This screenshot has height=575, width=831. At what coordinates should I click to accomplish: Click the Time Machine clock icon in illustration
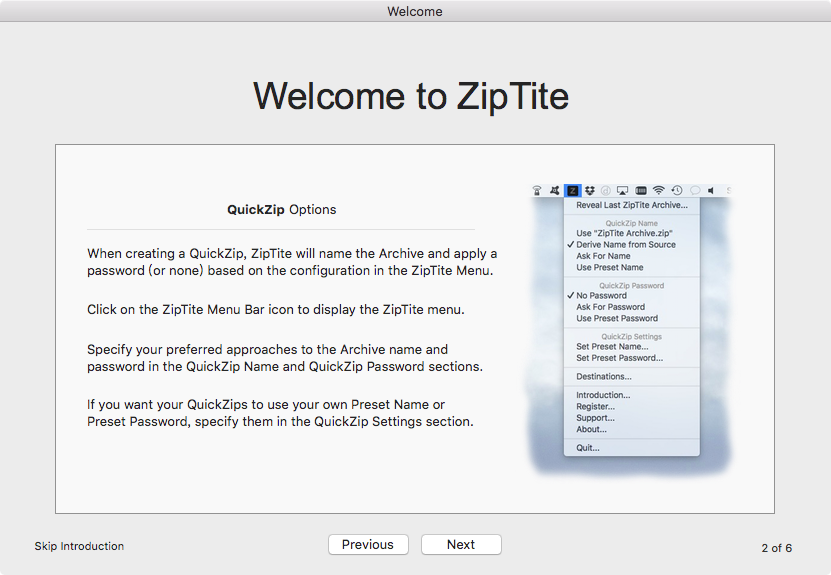[677, 190]
